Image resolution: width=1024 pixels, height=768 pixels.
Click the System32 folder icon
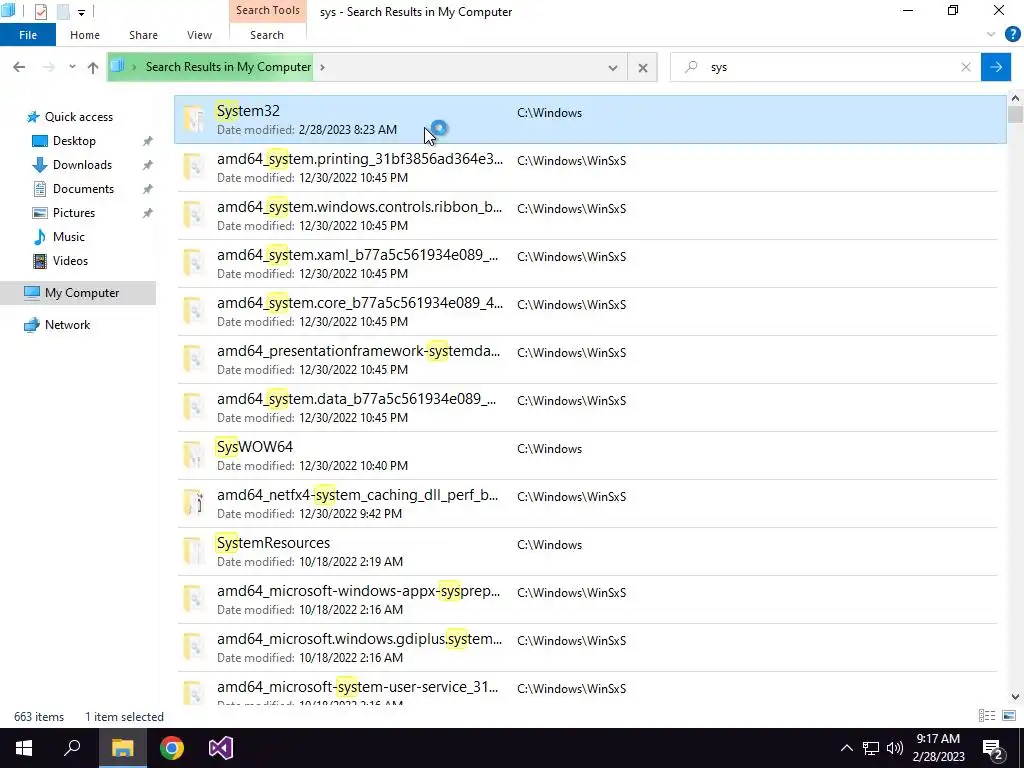(193, 119)
